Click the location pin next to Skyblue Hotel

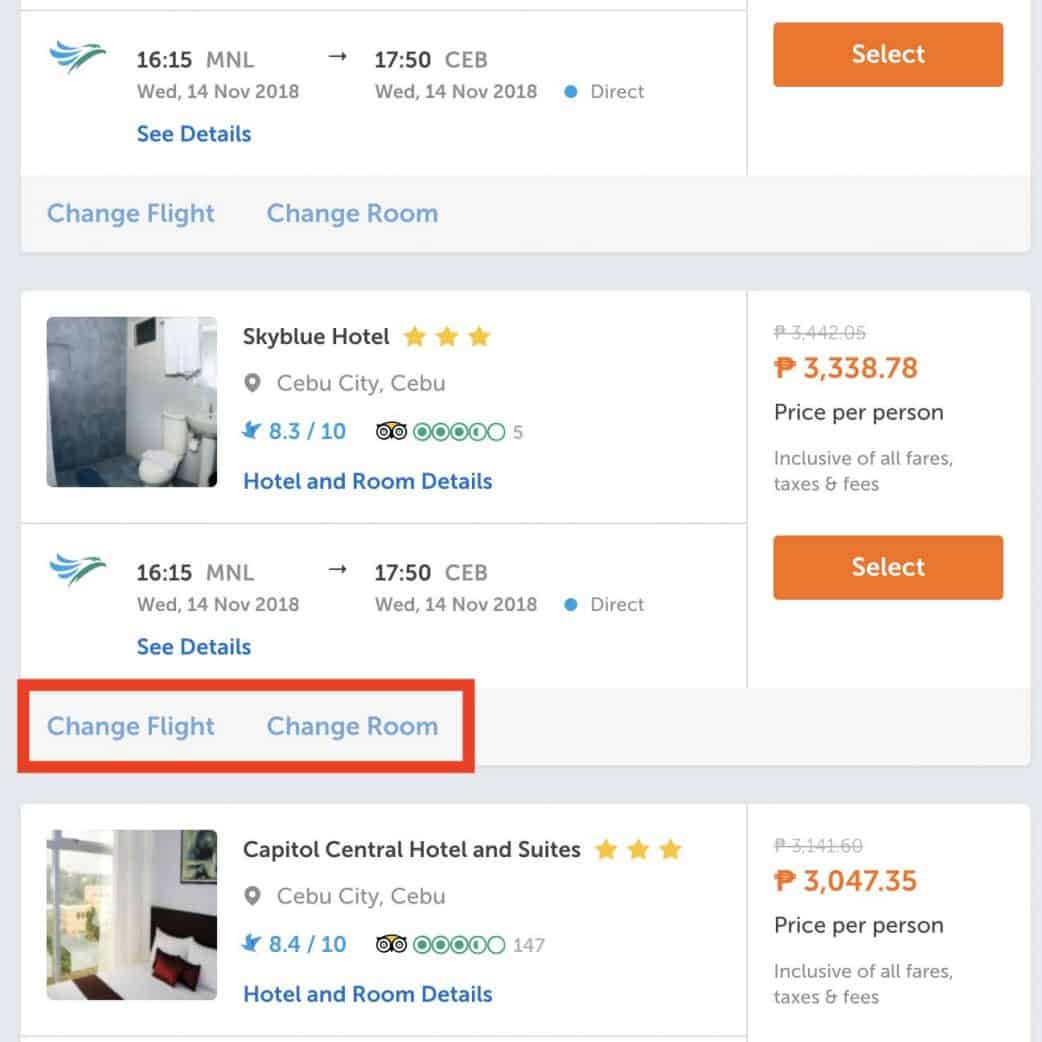253,384
